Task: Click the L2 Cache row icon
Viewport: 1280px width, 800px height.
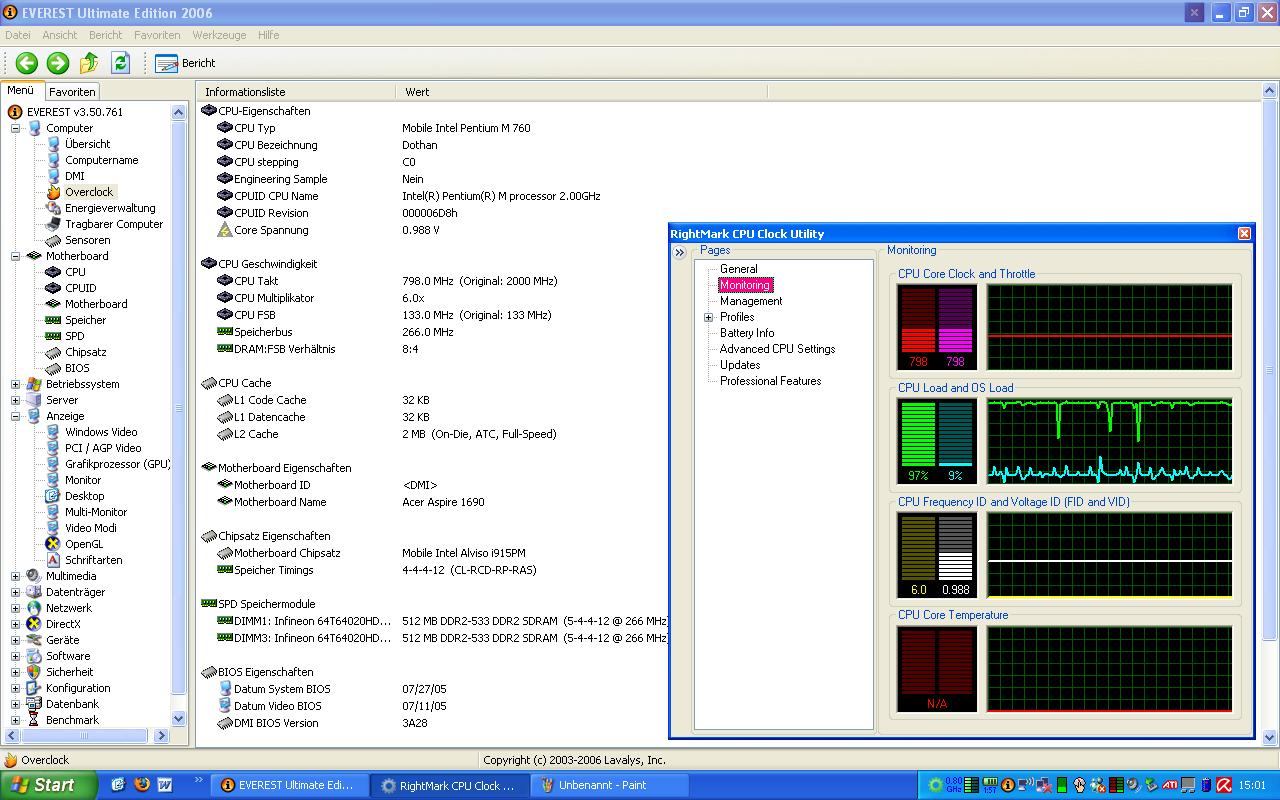Action: pyautogui.click(x=224, y=434)
